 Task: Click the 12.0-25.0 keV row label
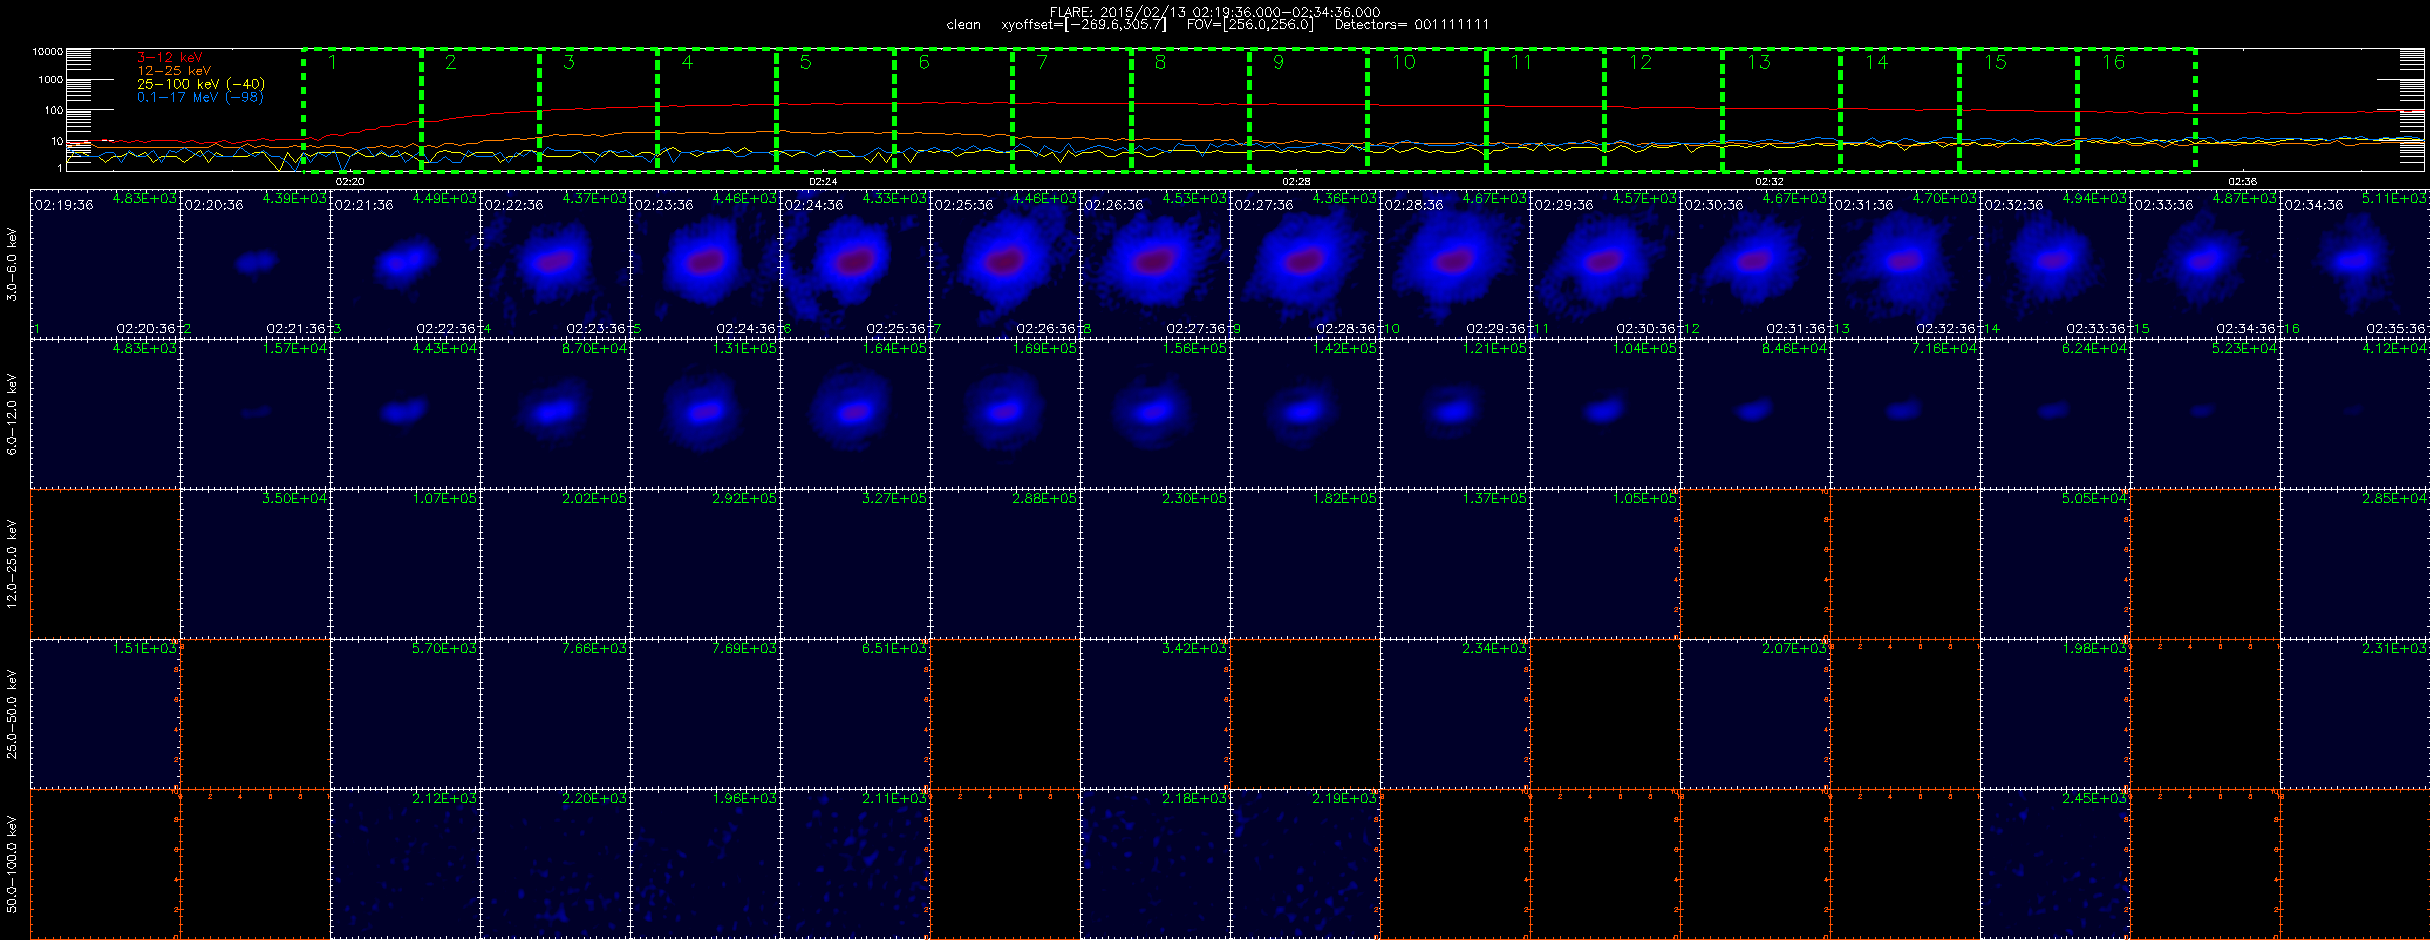12,564
